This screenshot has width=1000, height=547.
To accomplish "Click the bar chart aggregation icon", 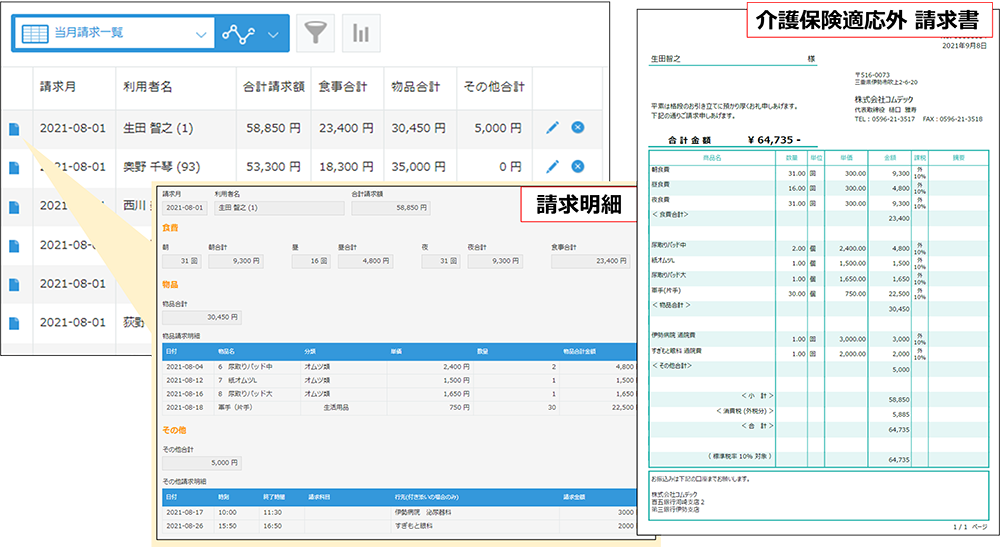I will tap(361, 33).
